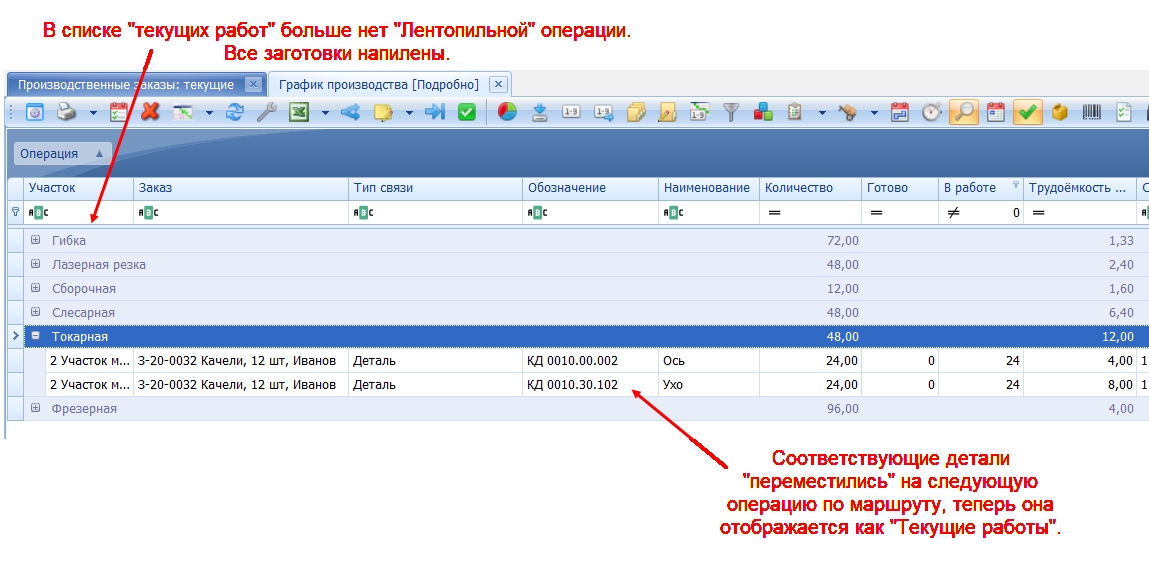Screen dimensions: 1149x568
Task: Click the stacked yellow folders icon
Action: [636, 112]
